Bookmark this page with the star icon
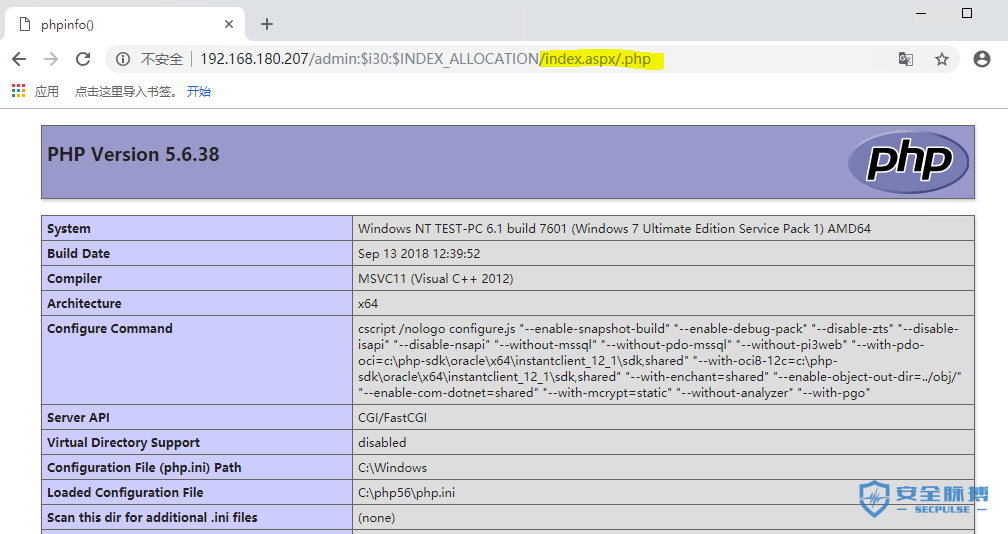The image size is (1008, 534). click(942, 59)
